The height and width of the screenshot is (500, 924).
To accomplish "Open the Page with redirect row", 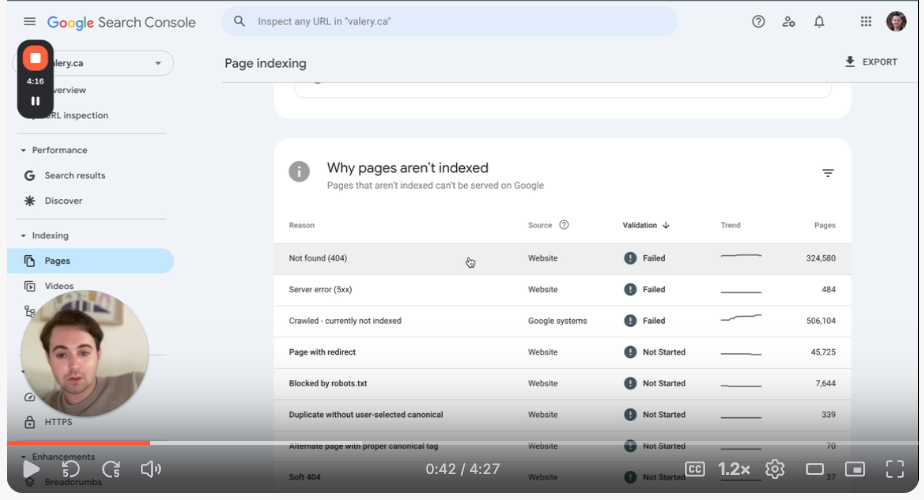I will click(562, 352).
